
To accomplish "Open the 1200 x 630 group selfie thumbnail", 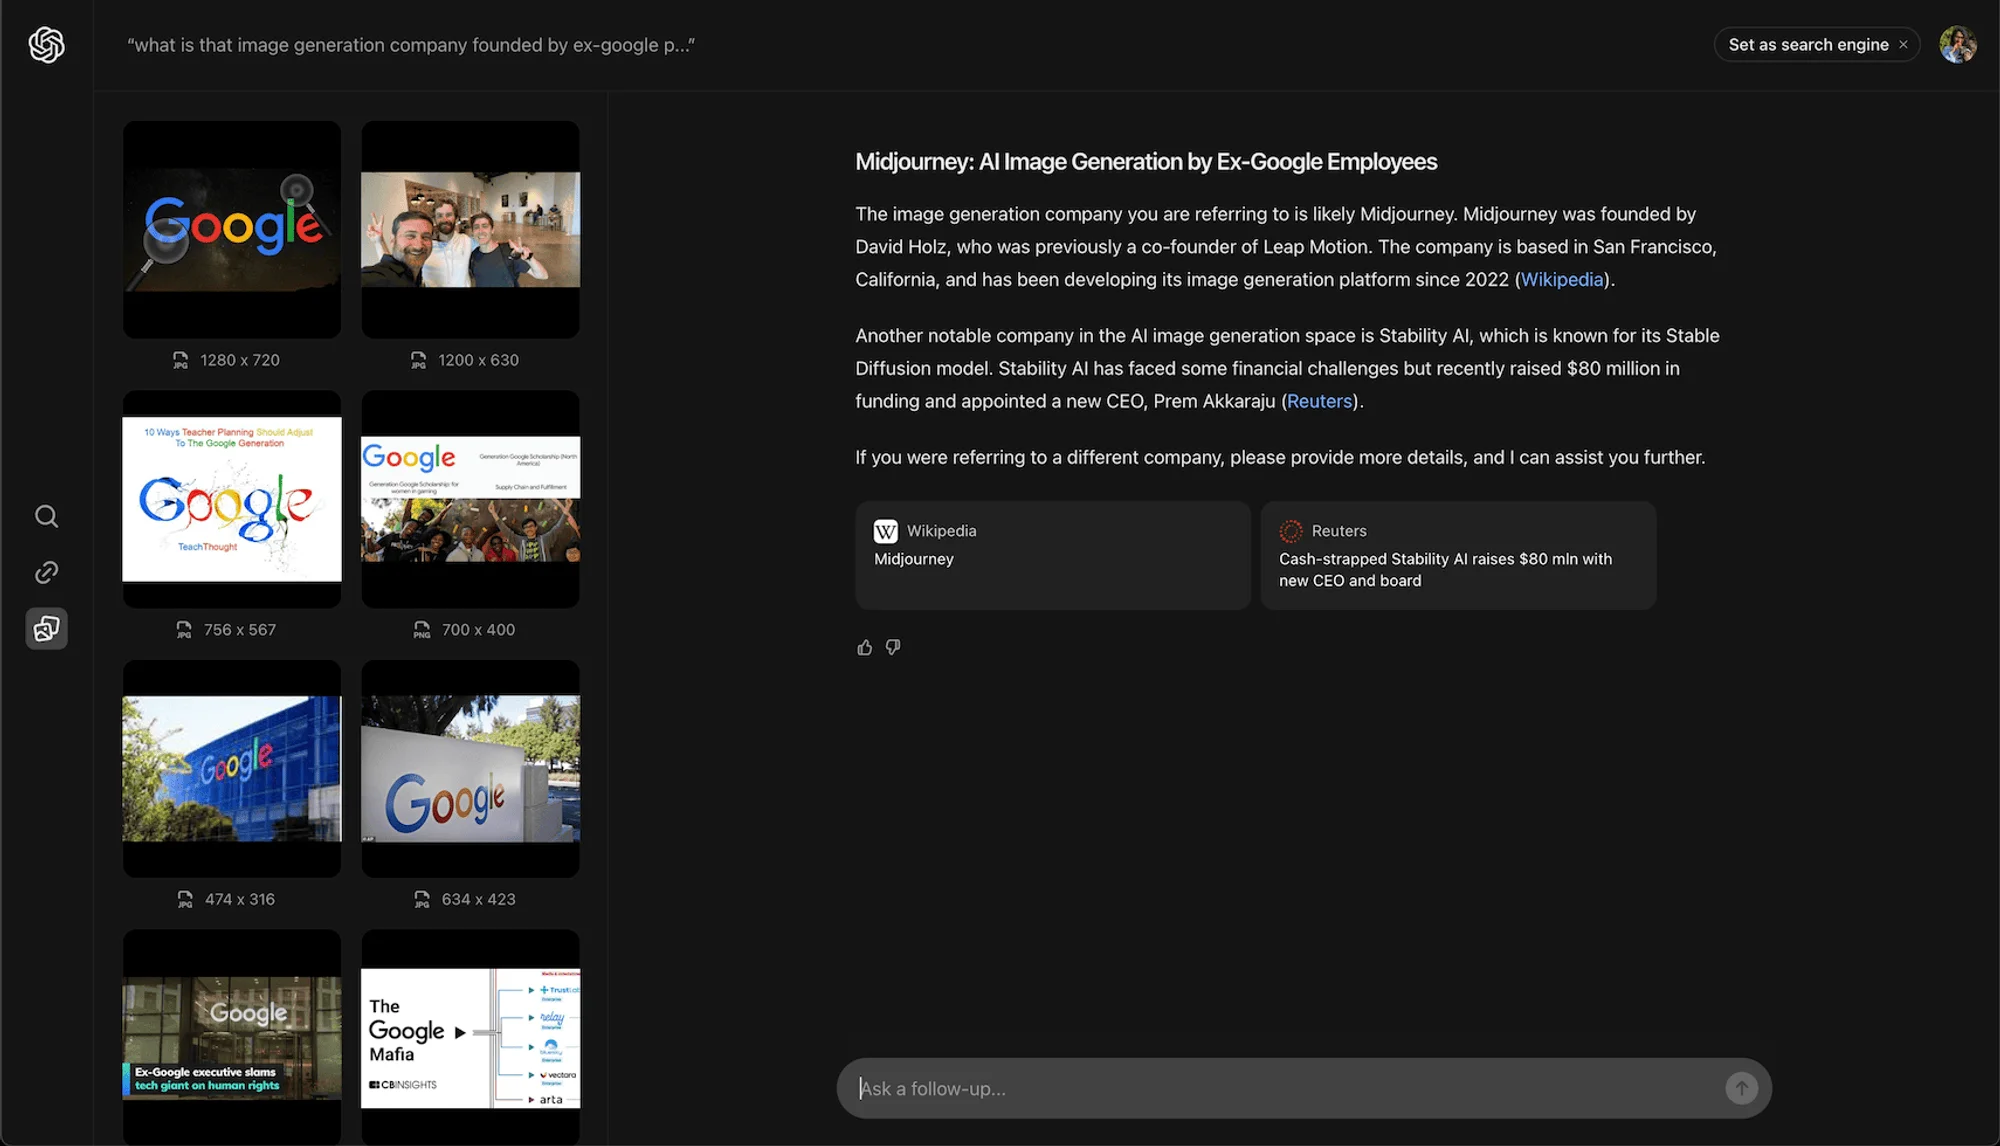I will pos(470,230).
